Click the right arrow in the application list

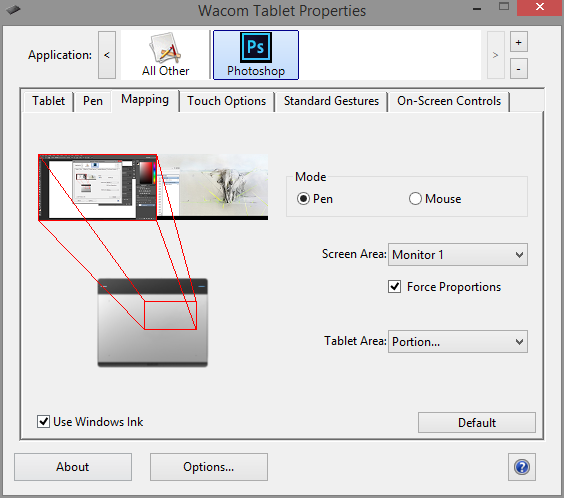click(x=495, y=55)
